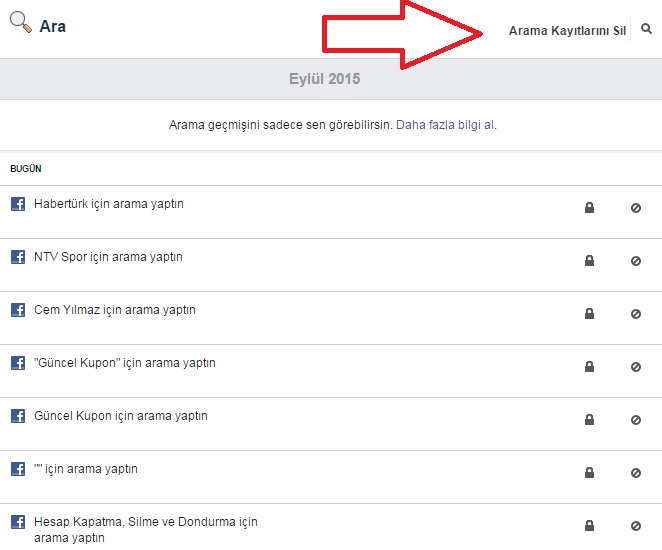Open the search magnifier icon at top right
The height and width of the screenshot is (550, 662).
pyautogui.click(x=646, y=29)
